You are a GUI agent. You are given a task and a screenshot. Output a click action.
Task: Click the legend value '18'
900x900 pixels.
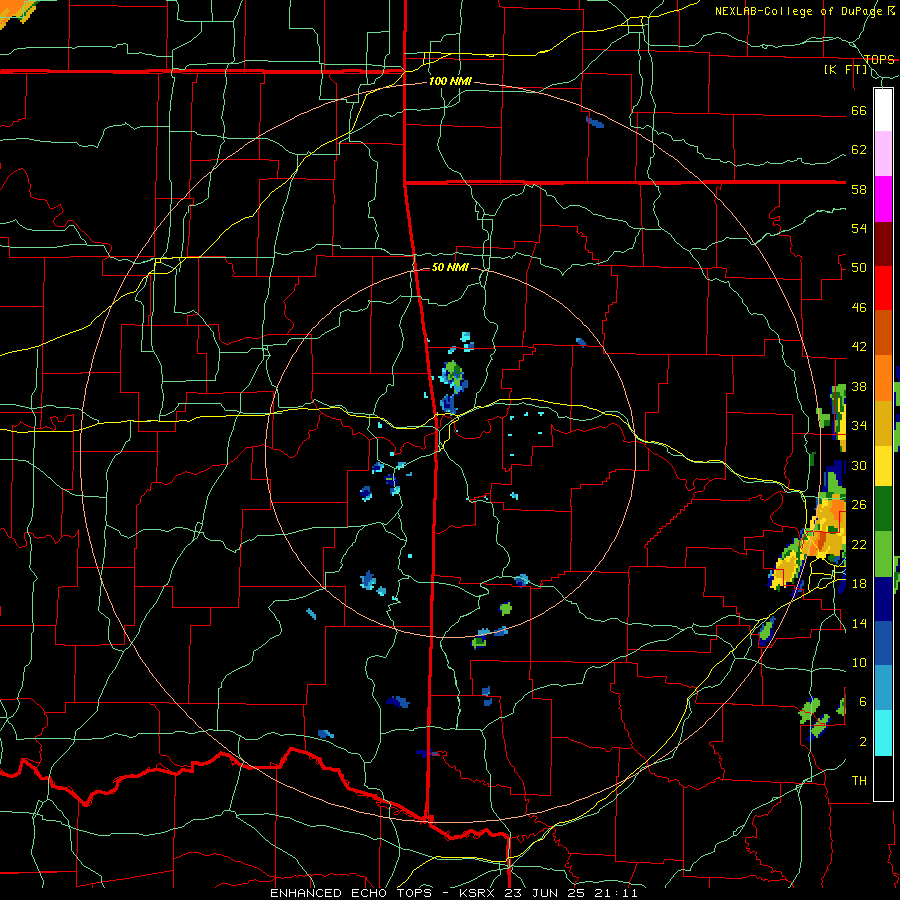(x=859, y=584)
